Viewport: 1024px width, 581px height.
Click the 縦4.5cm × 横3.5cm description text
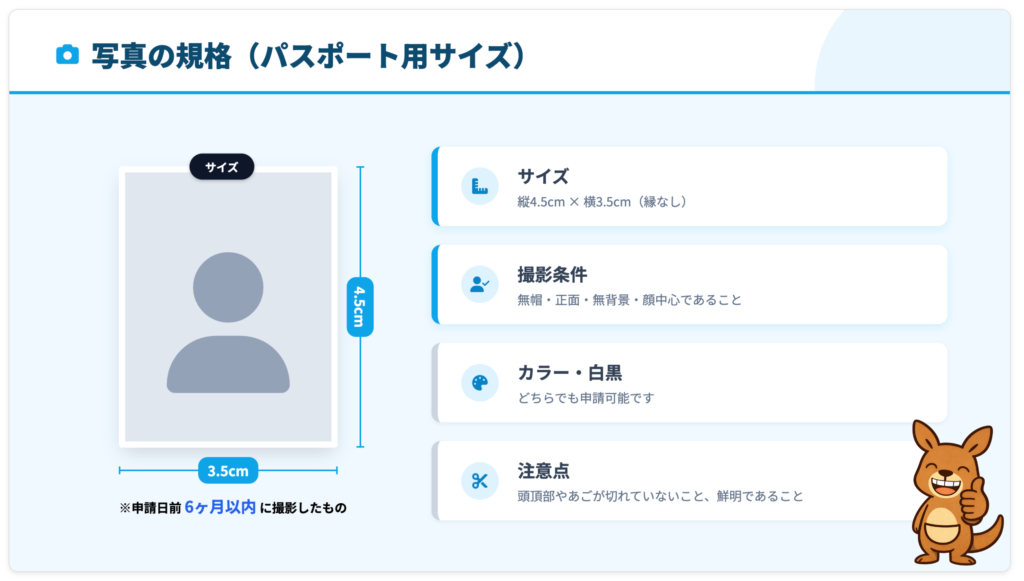(602, 202)
